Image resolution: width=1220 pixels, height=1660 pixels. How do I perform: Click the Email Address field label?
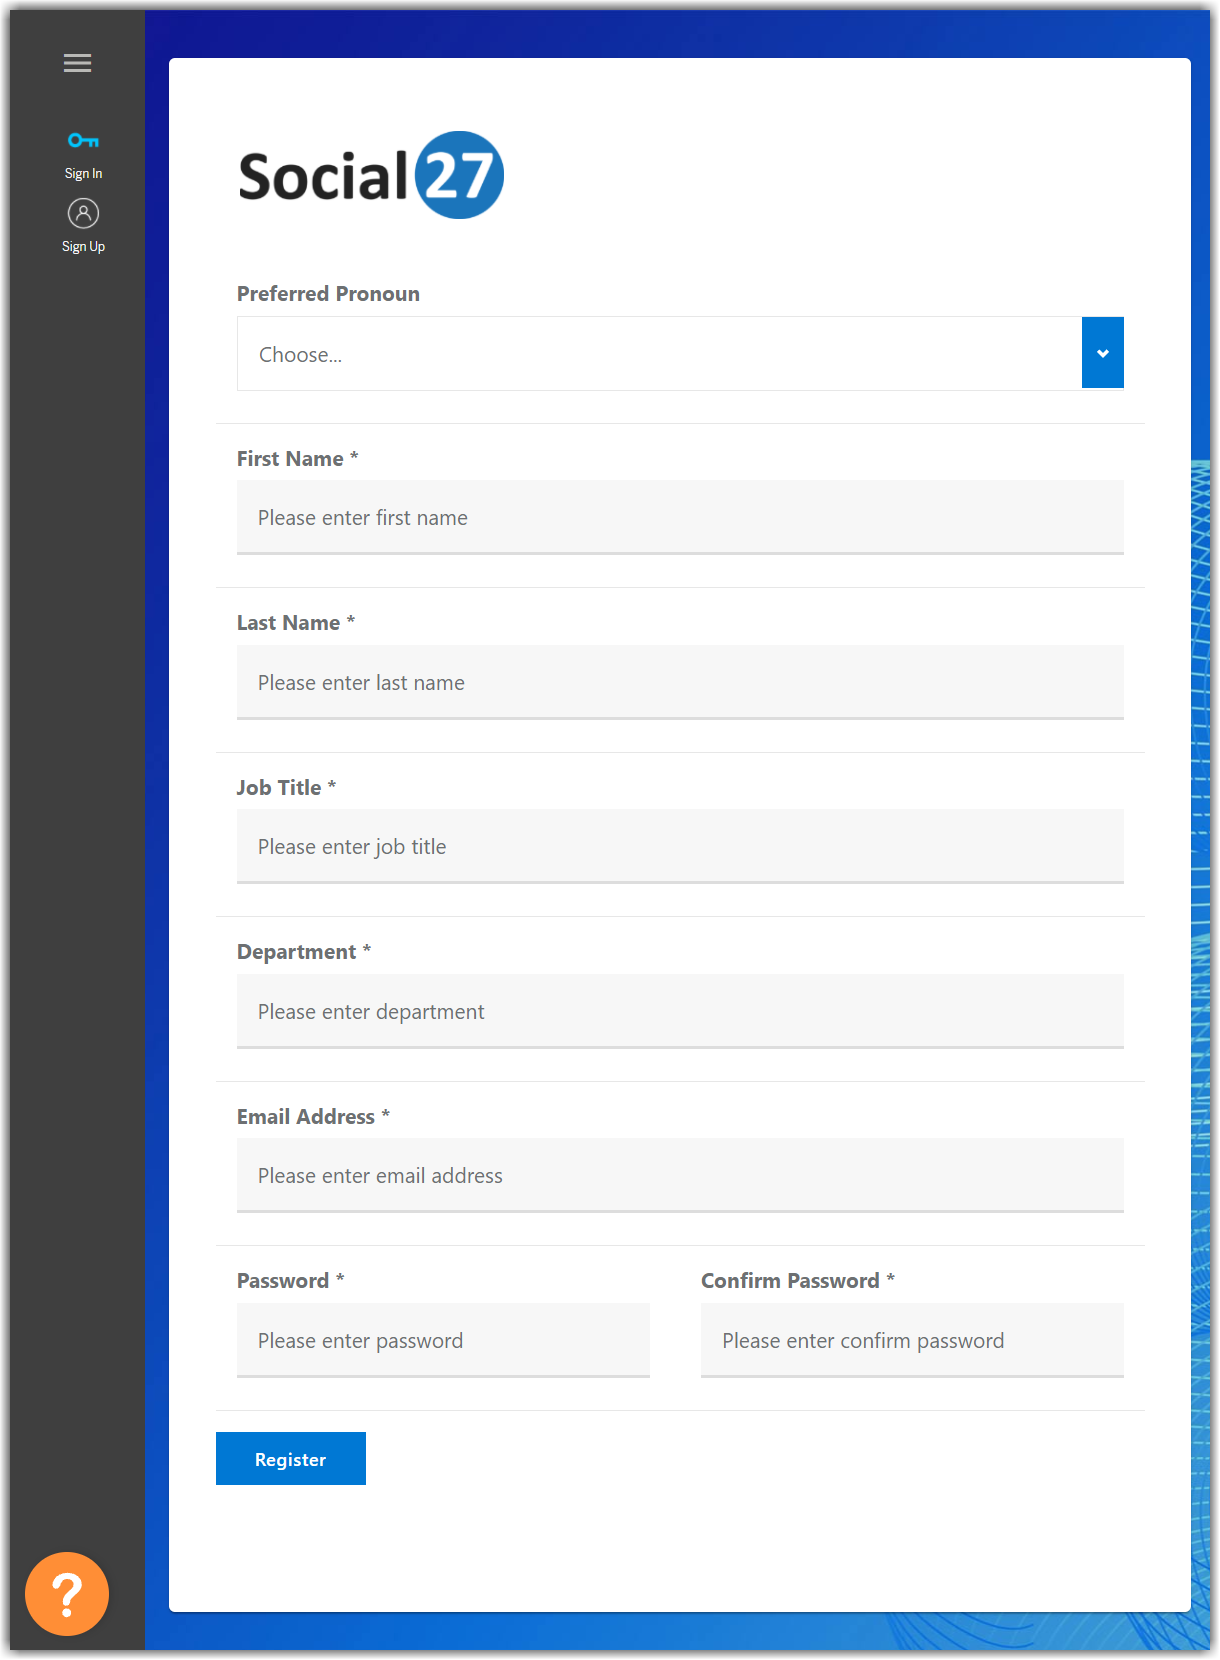[x=306, y=1117]
